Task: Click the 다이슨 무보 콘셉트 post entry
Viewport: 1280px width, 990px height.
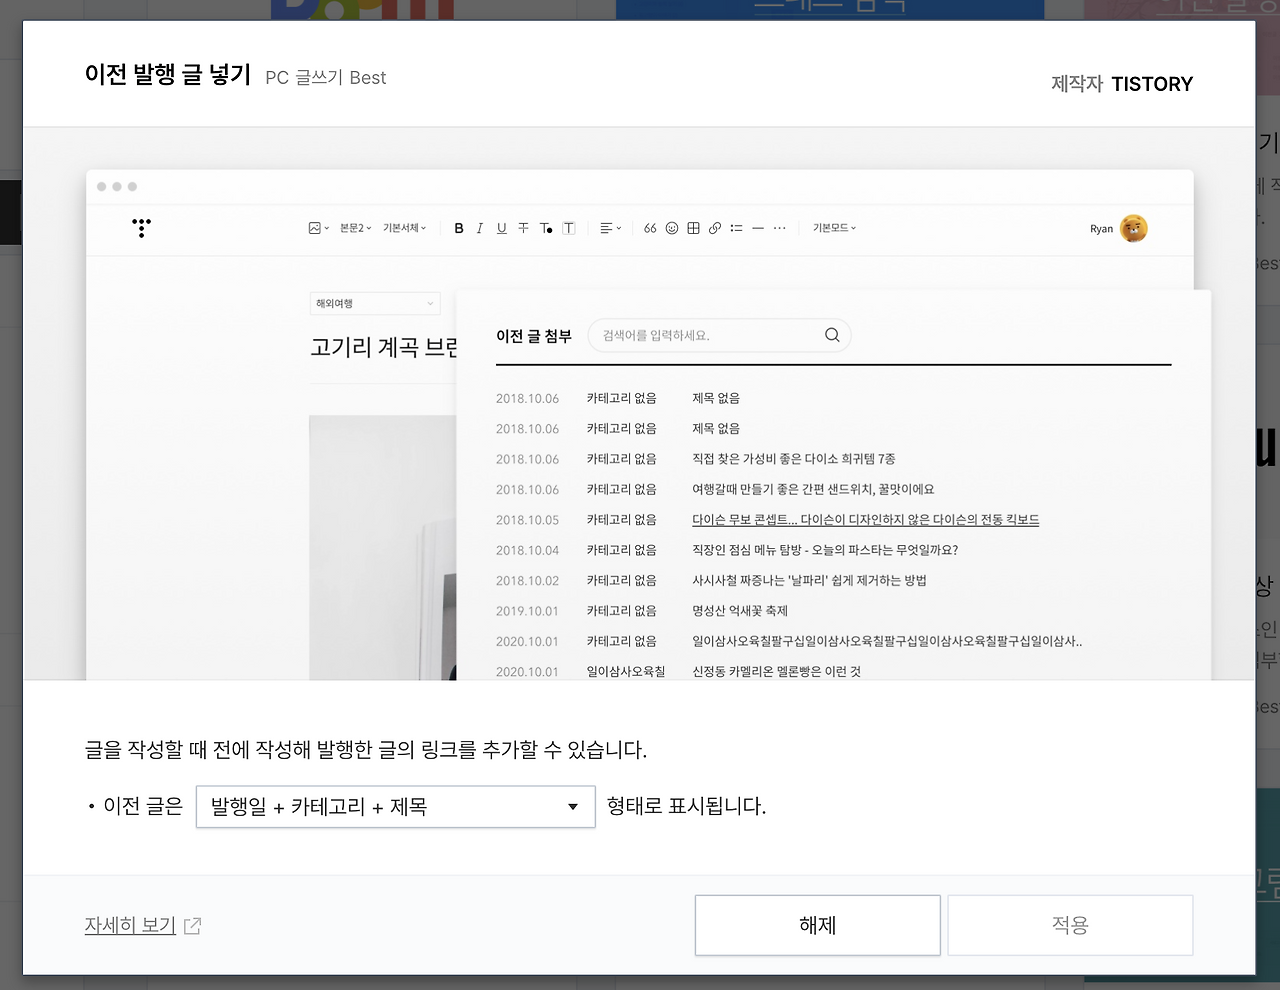Action: (x=865, y=519)
